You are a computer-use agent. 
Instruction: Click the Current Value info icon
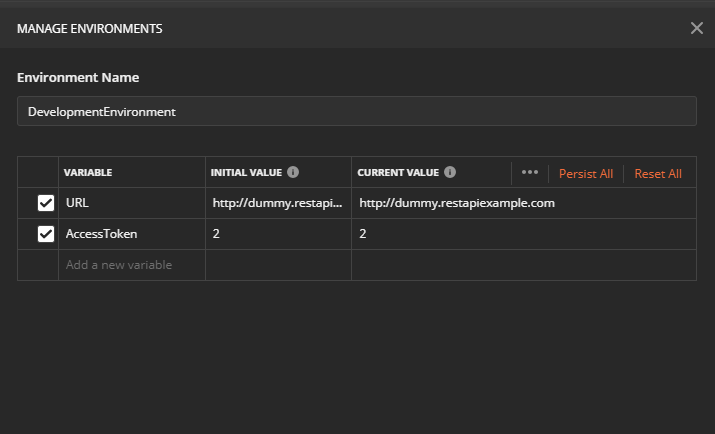pos(450,172)
